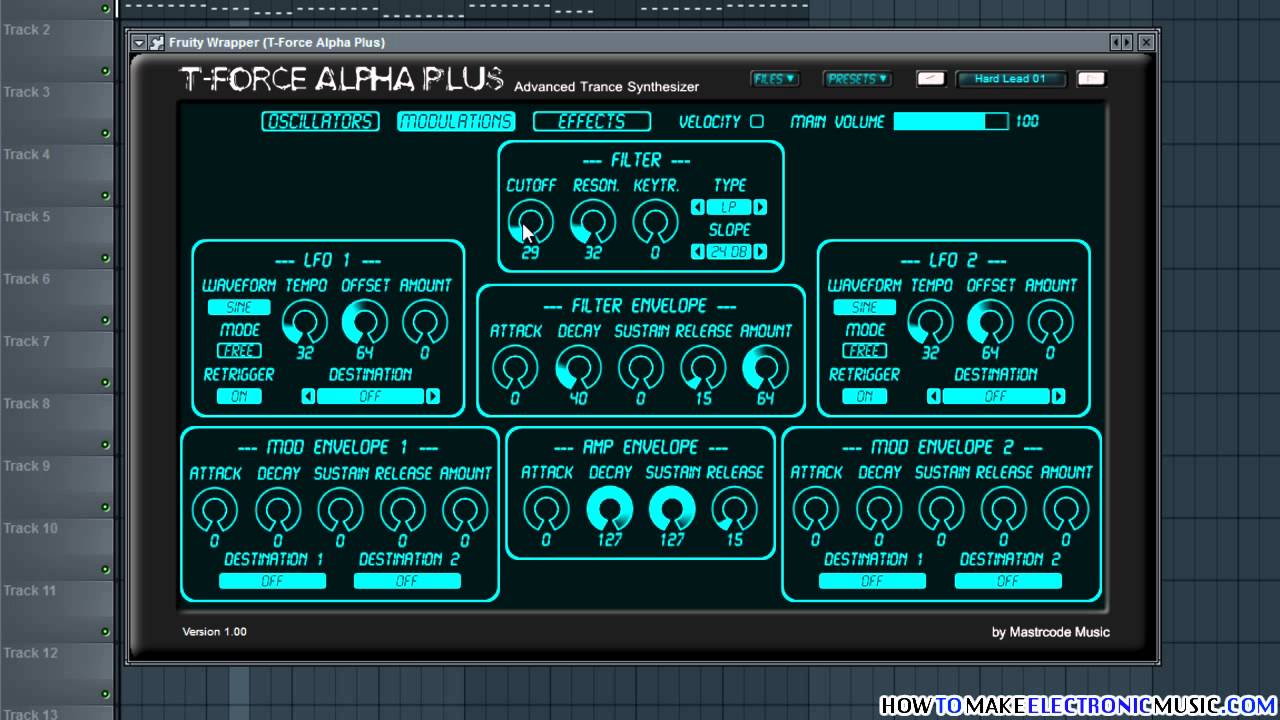1280x720 pixels.
Task: Click right arrow beside filter SLOPE value
Action: (x=760, y=252)
